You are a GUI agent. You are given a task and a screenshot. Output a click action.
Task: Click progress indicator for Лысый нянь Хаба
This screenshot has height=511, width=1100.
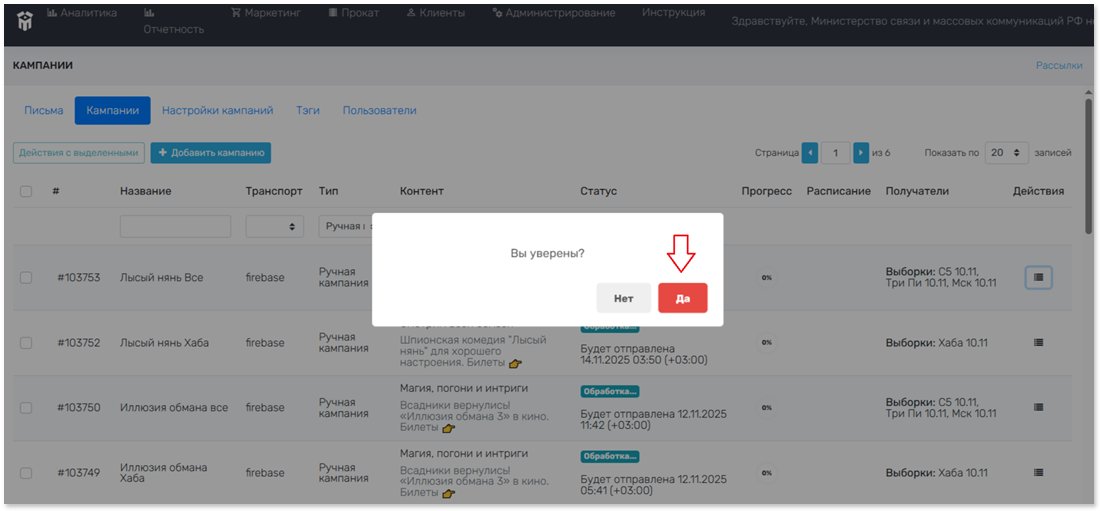point(767,342)
